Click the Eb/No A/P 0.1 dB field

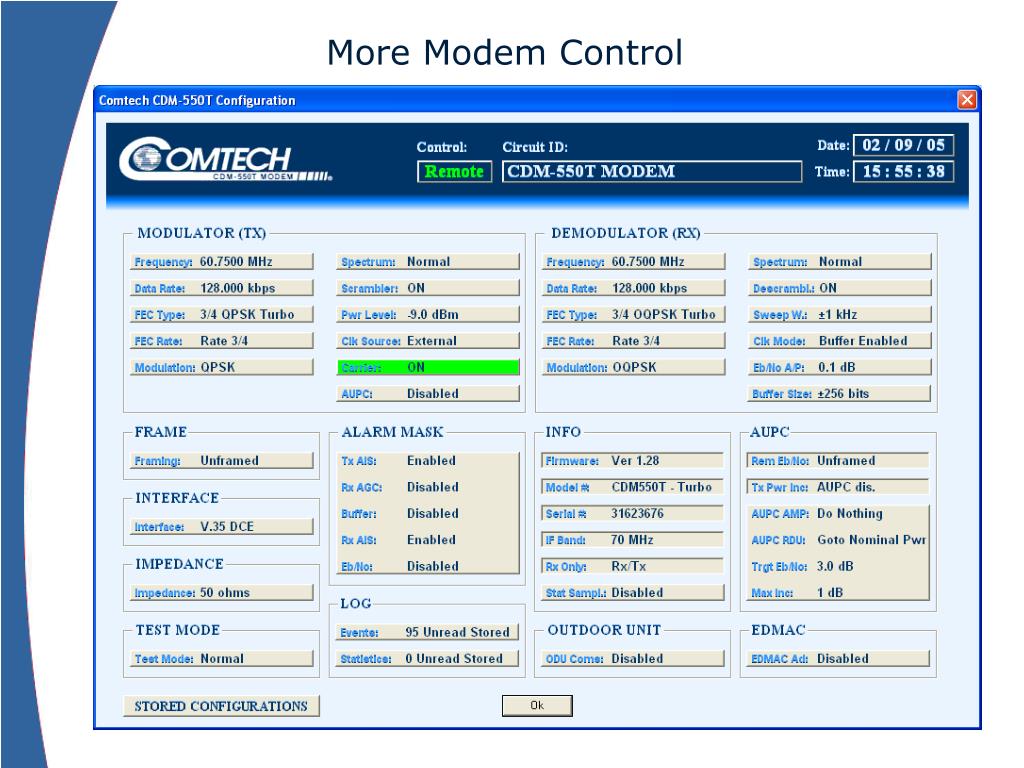tap(840, 368)
